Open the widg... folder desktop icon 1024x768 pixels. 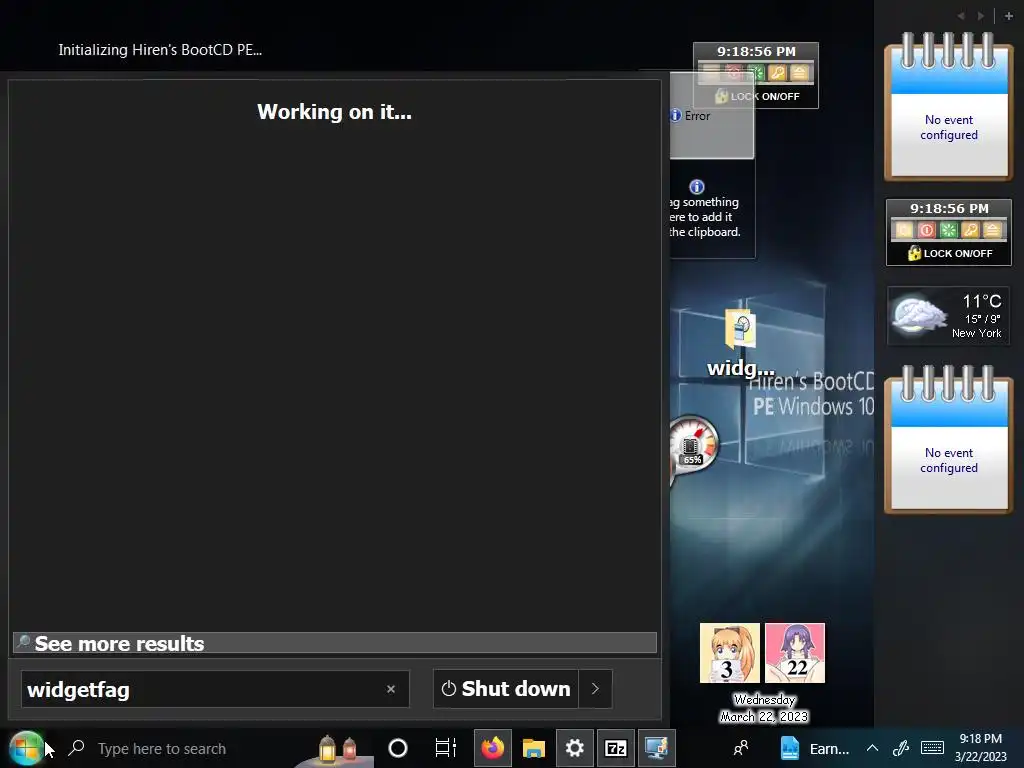tap(741, 343)
